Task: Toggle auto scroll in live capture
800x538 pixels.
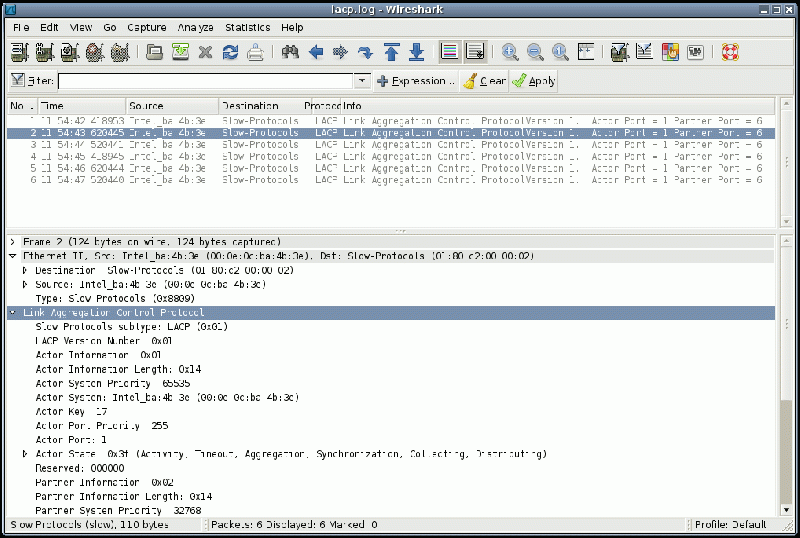Action: [475, 52]
